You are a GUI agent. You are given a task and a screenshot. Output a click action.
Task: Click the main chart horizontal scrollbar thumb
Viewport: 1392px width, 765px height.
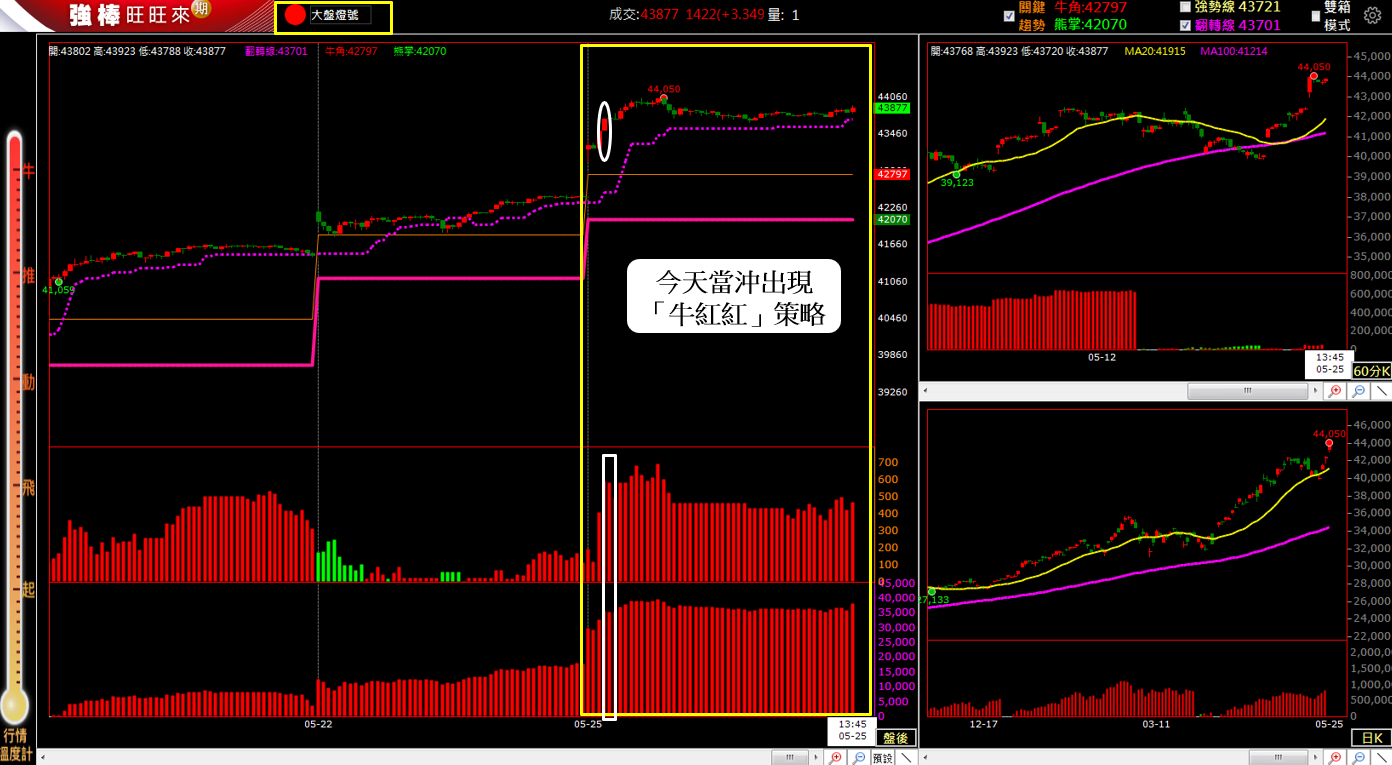790,758
